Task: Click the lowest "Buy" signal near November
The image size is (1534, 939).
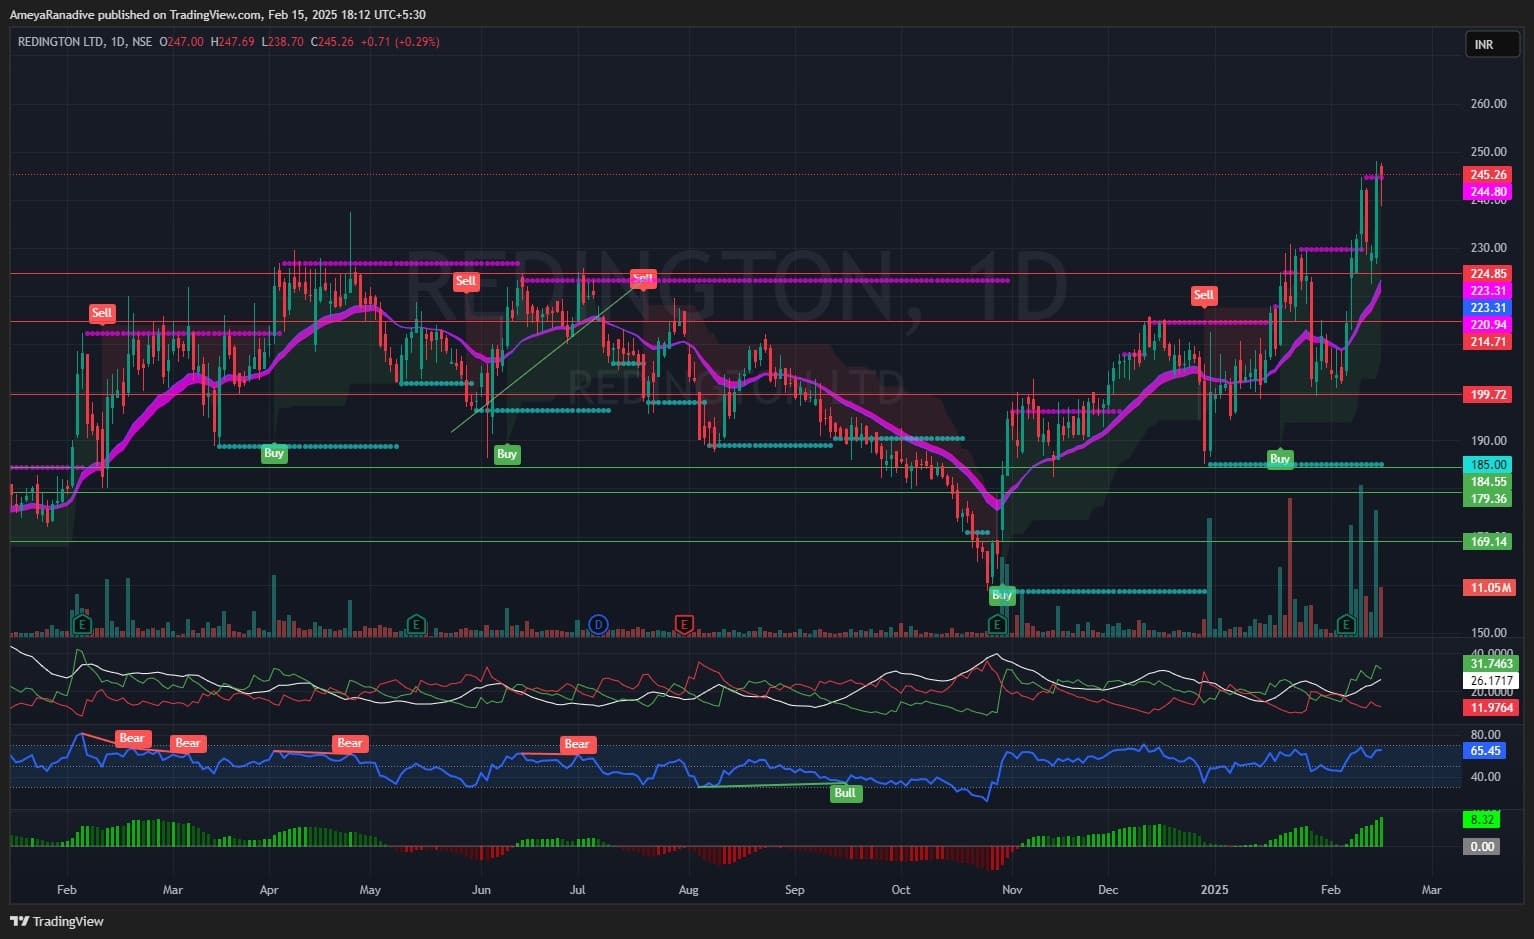Action: point(1001,595)
